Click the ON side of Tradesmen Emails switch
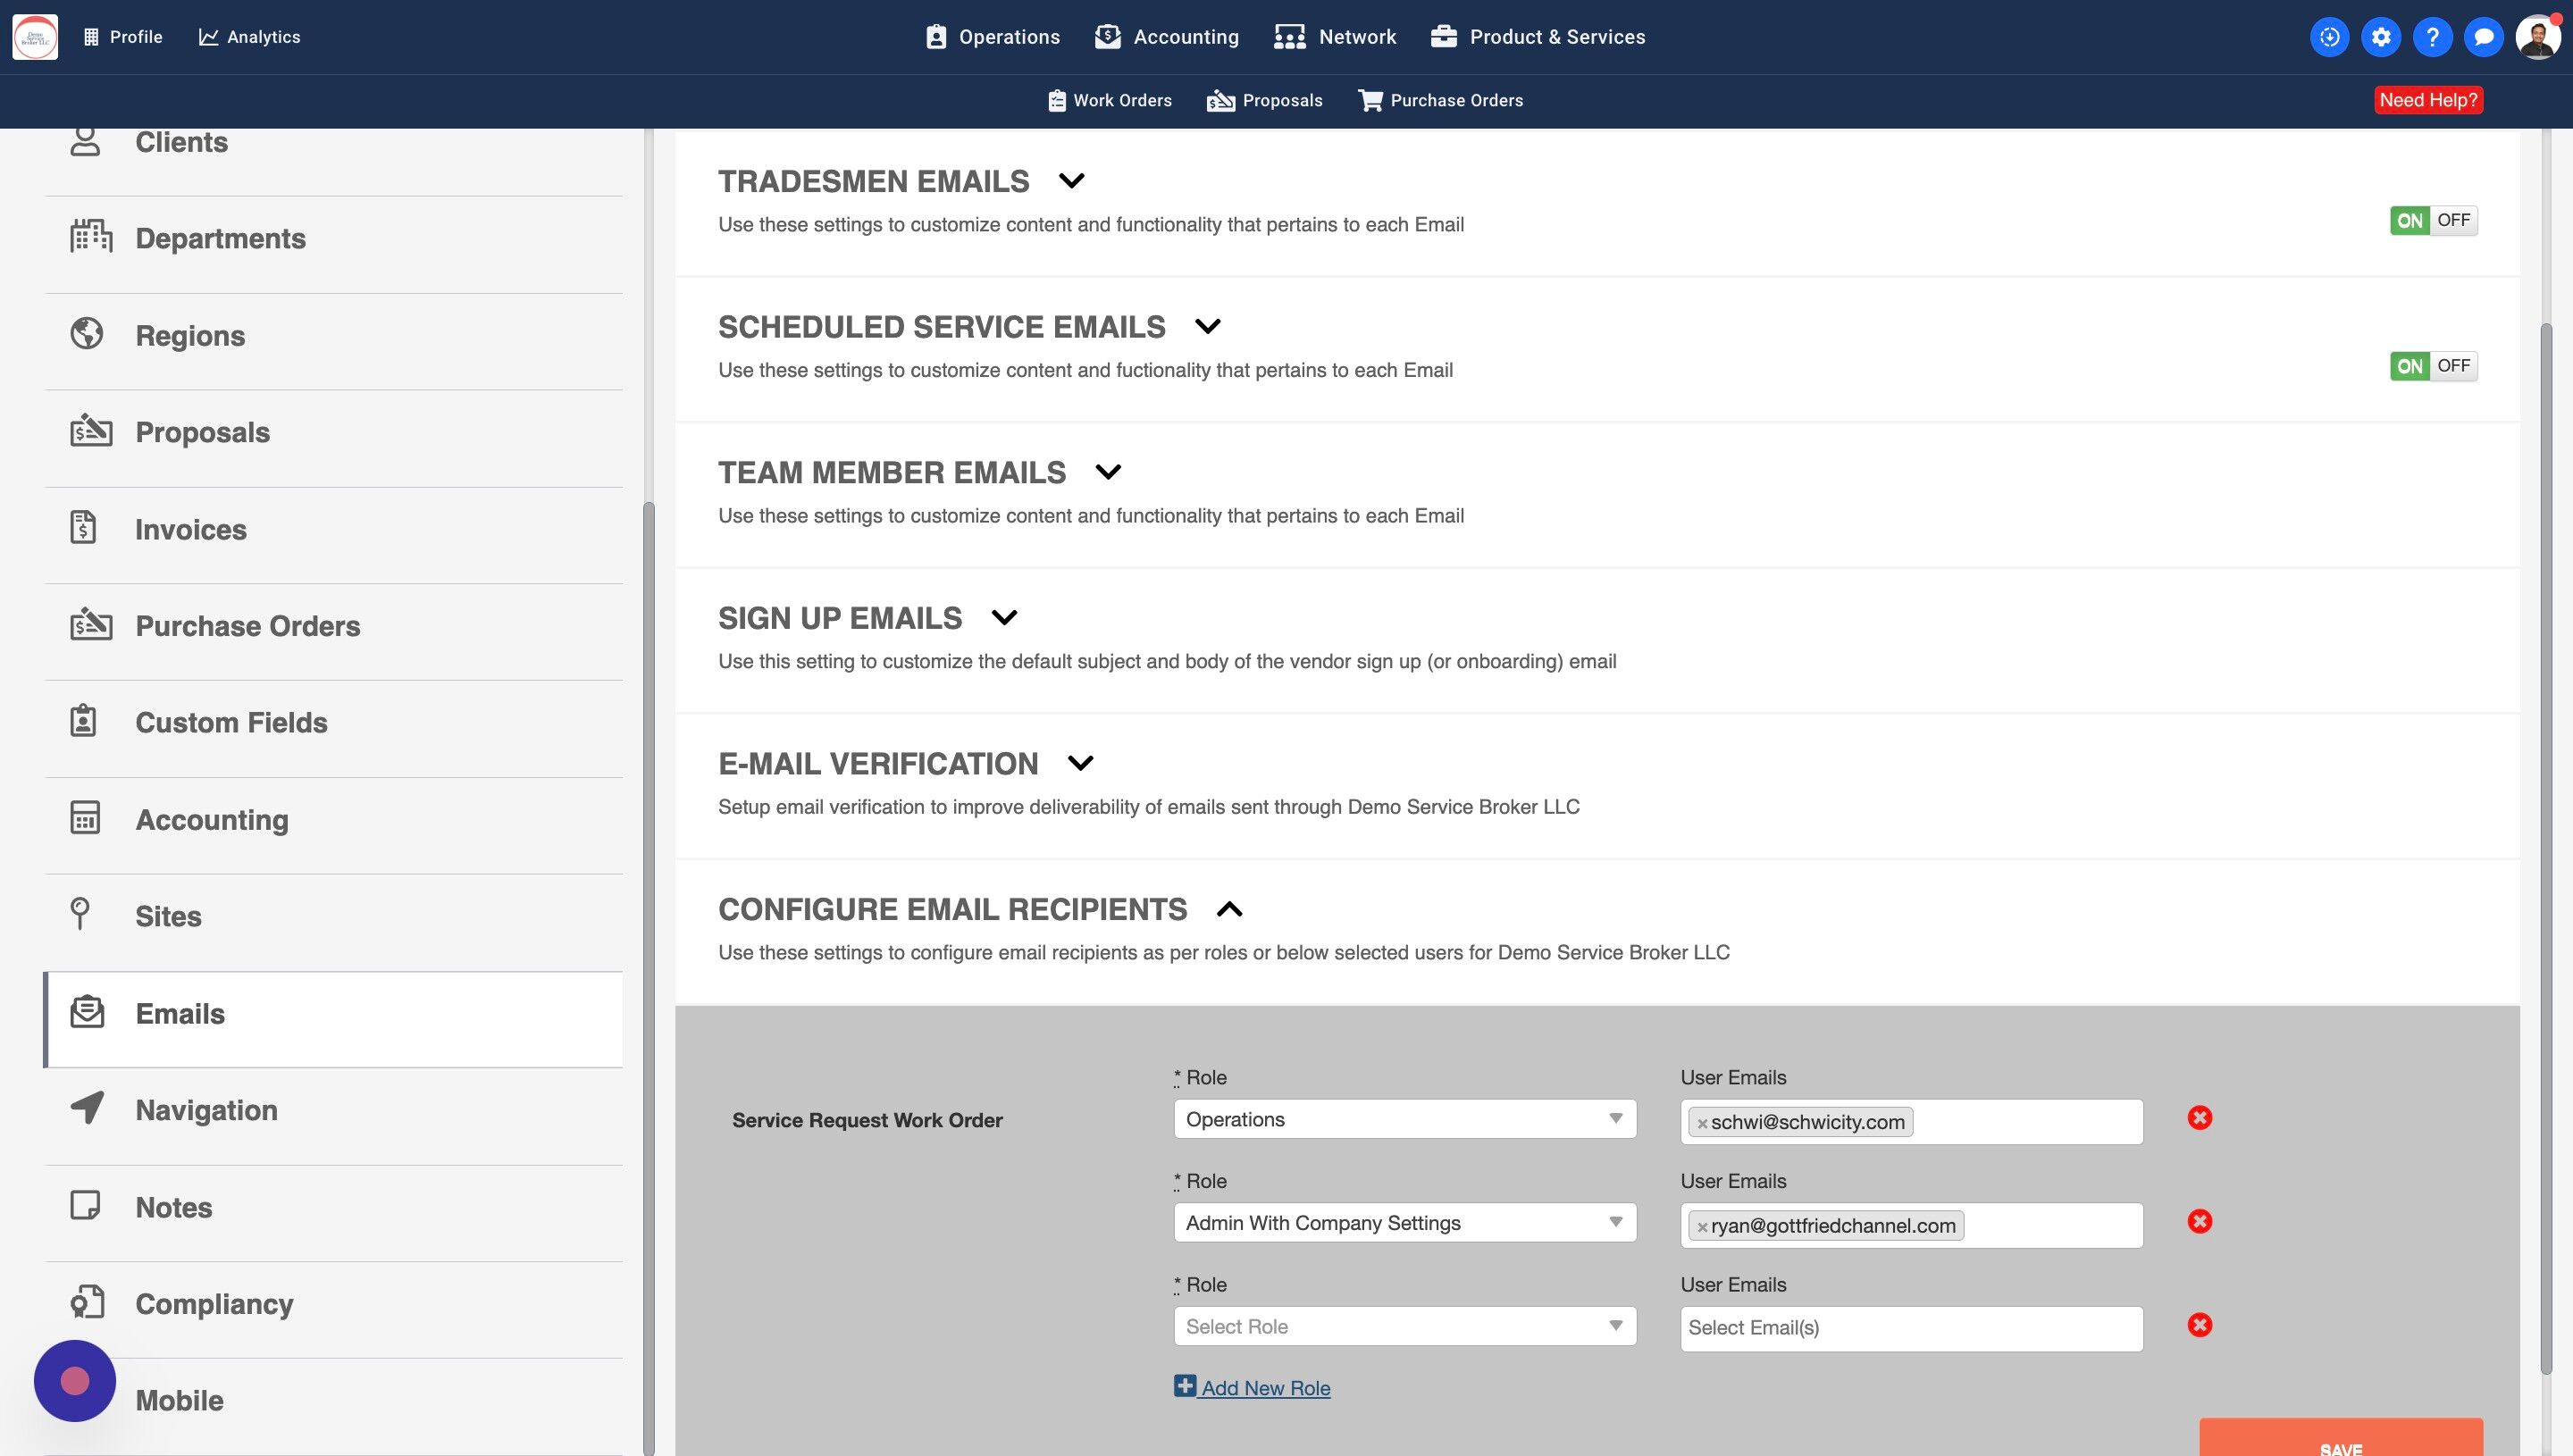This screenshot has width=2573, height=1456. (2409, 220)
